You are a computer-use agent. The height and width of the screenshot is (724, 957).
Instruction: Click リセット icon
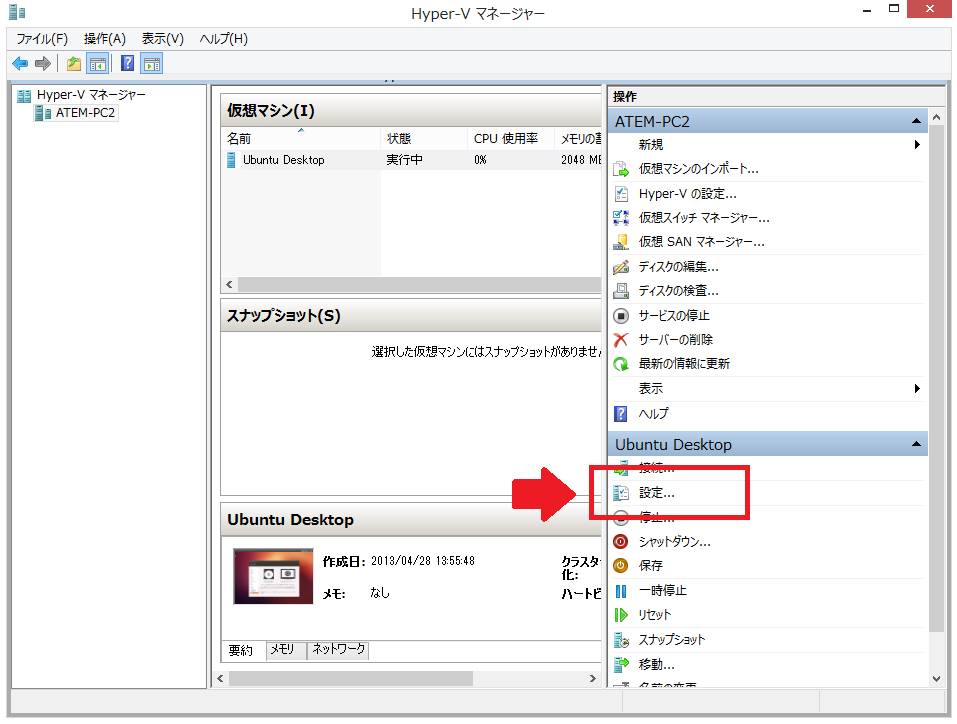(x=621, y=615)
